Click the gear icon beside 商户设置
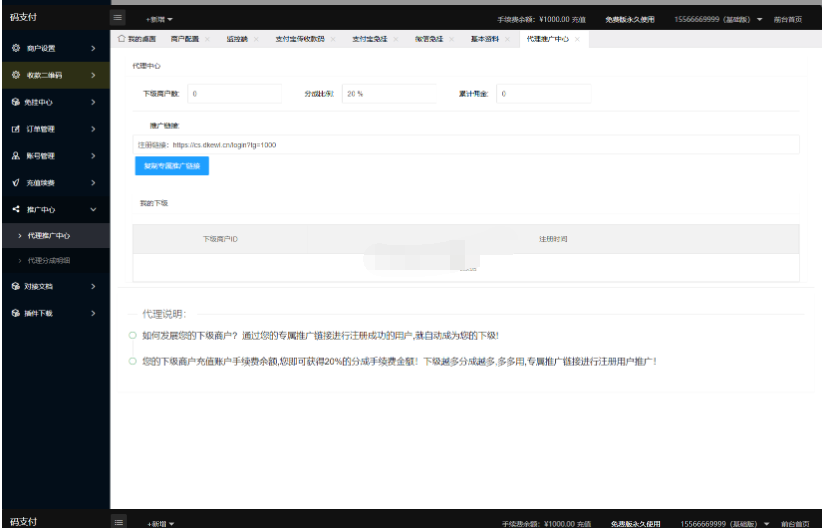The height and width of the screenshot is (528, 824). point(16,48)
